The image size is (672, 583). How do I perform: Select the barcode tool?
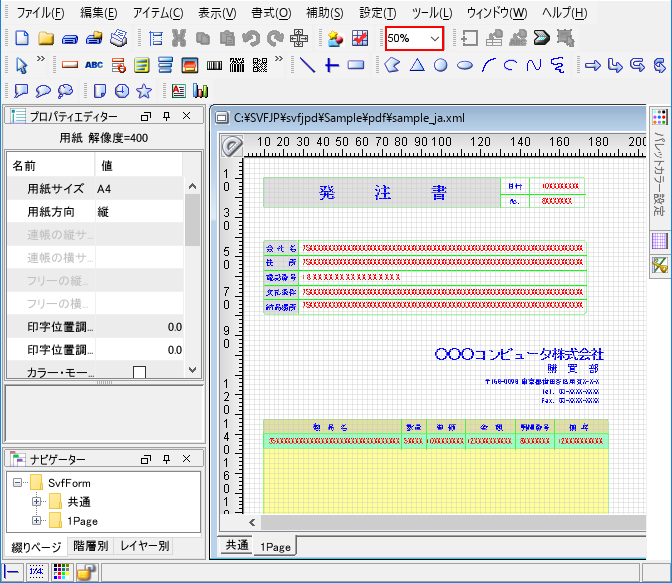214,65
